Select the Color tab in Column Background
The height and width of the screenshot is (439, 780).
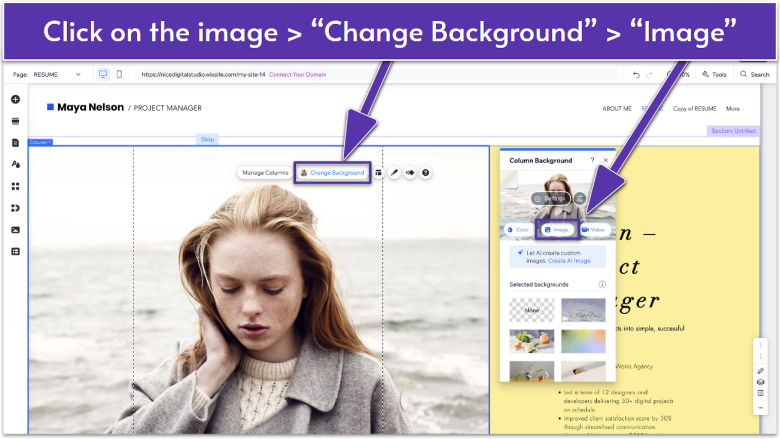pyautogui.click(x=517, y=230)
